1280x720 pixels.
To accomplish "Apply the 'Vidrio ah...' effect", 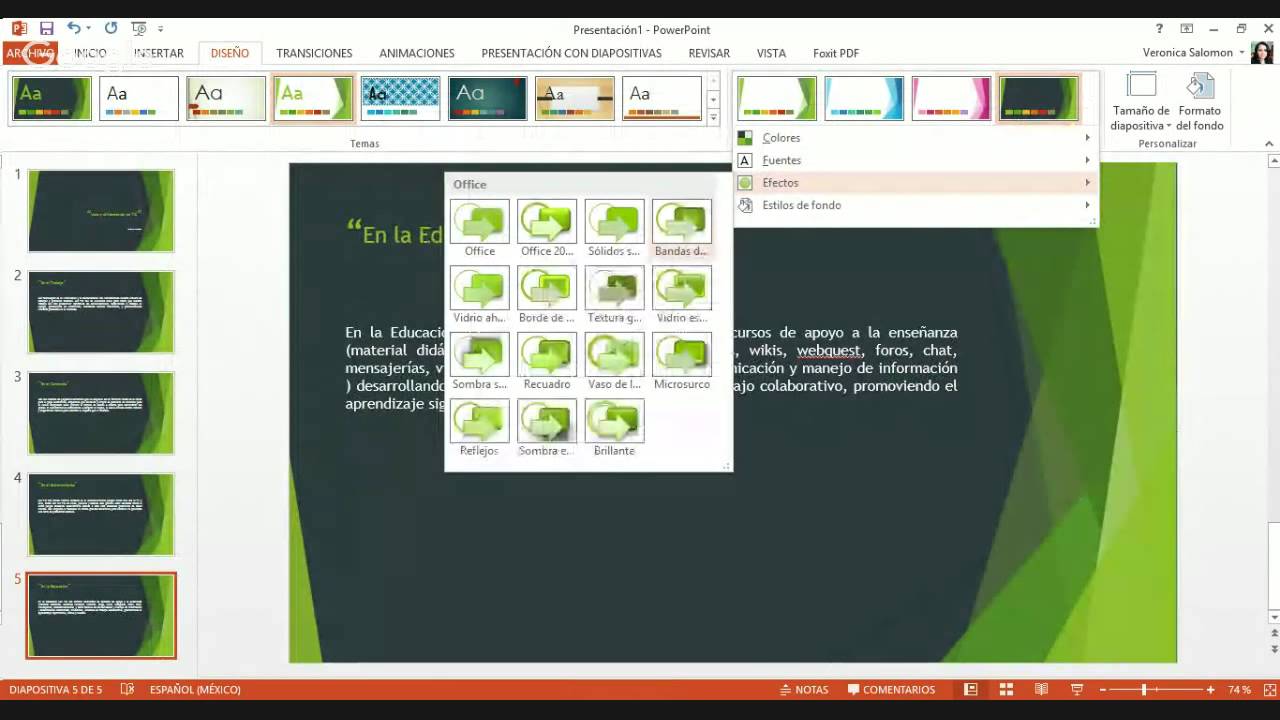I will (480, 295).
